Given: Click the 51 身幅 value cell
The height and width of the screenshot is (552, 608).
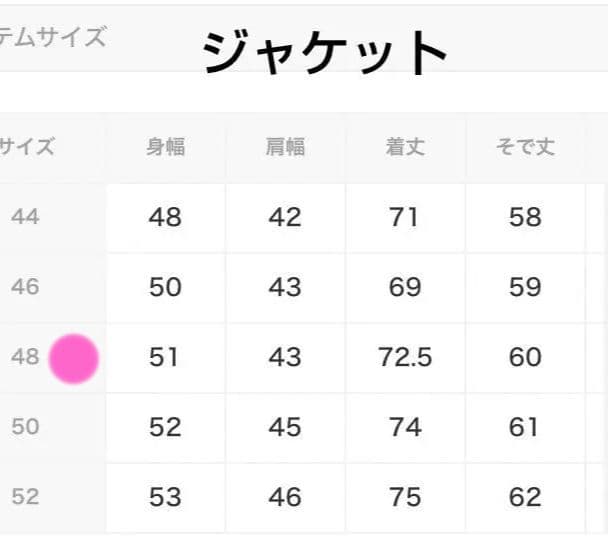Looking at the screenshot, I should click(165, 357).
